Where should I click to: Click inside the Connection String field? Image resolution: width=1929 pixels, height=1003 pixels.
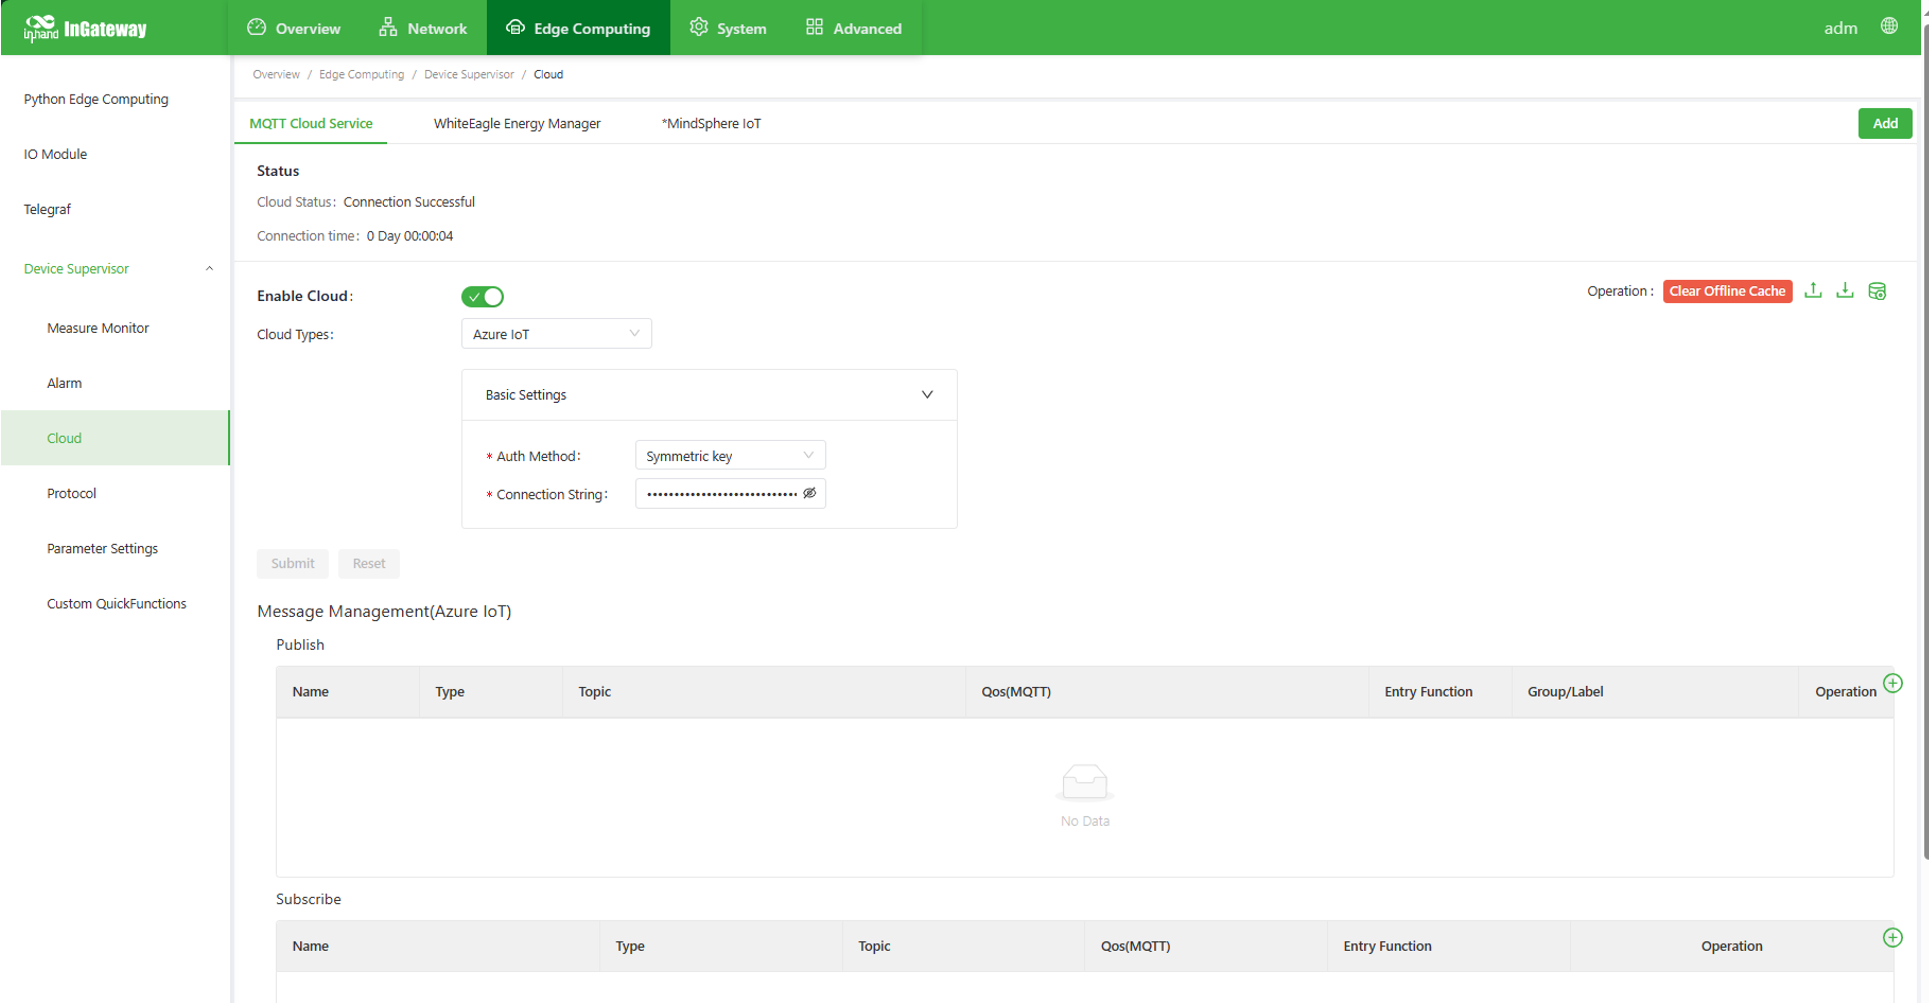pos(720,494)
